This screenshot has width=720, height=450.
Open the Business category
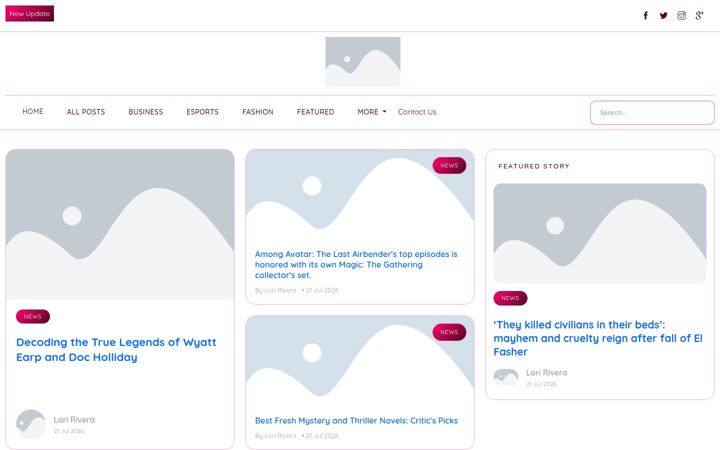click(x=146, y=112)
